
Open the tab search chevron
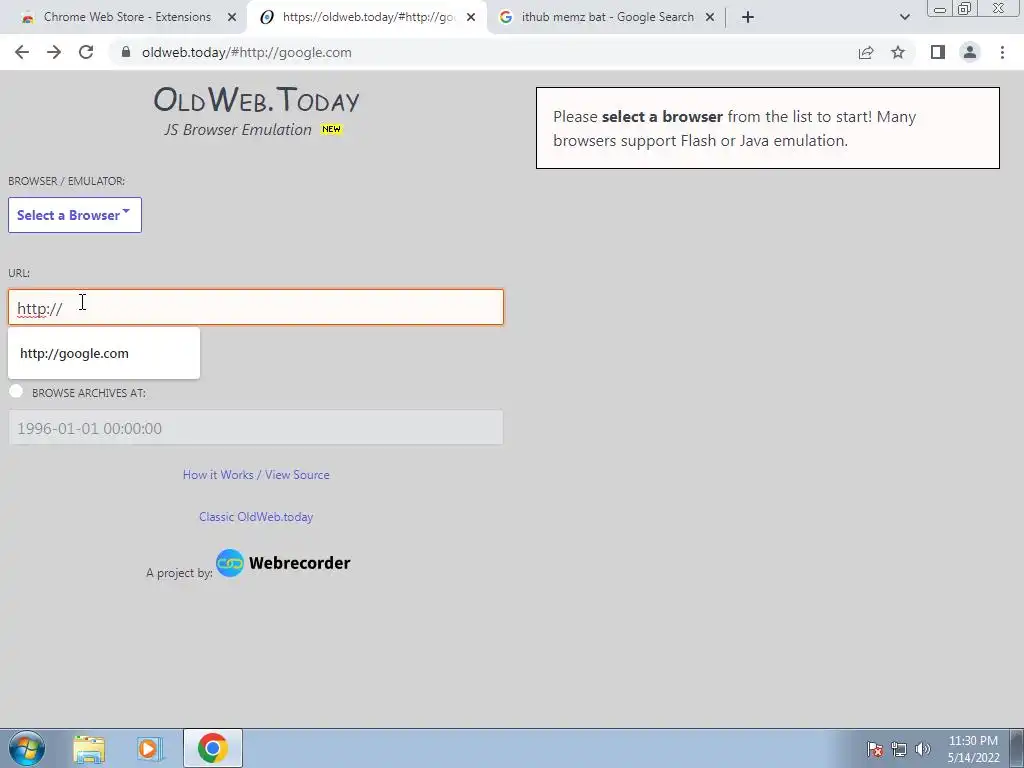904,17
